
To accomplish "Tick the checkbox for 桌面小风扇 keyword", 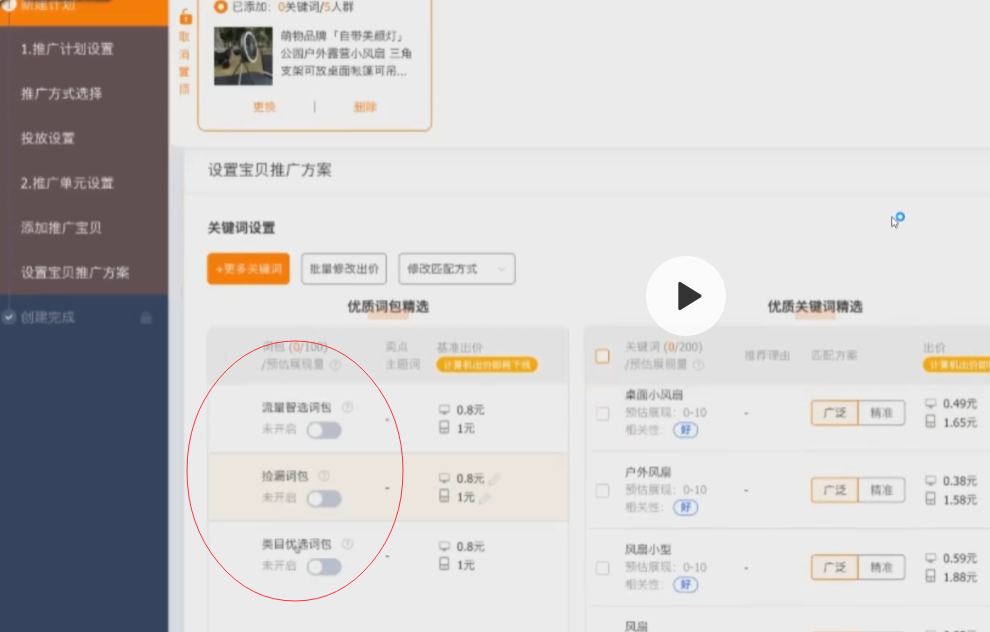I will [x=602, y=413].
